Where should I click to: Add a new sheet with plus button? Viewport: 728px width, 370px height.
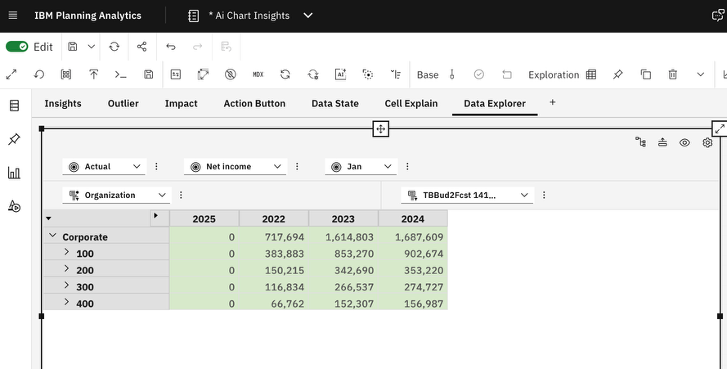tap(552, 102)
